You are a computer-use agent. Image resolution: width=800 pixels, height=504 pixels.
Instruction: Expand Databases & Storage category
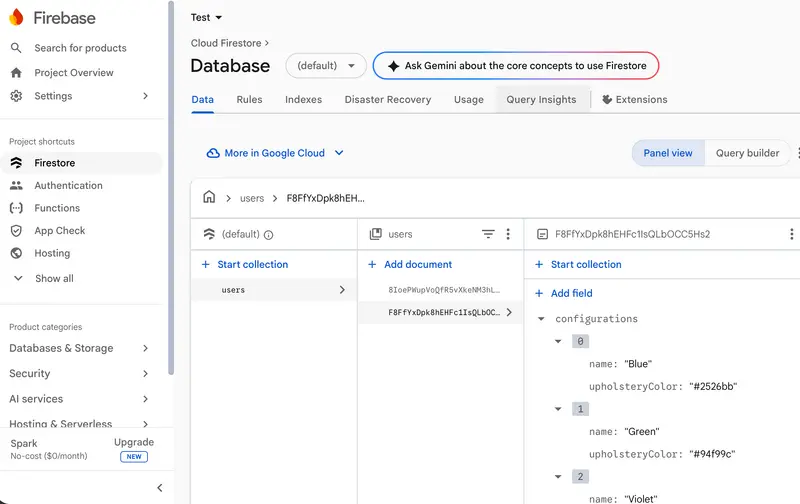pos(145,348)
